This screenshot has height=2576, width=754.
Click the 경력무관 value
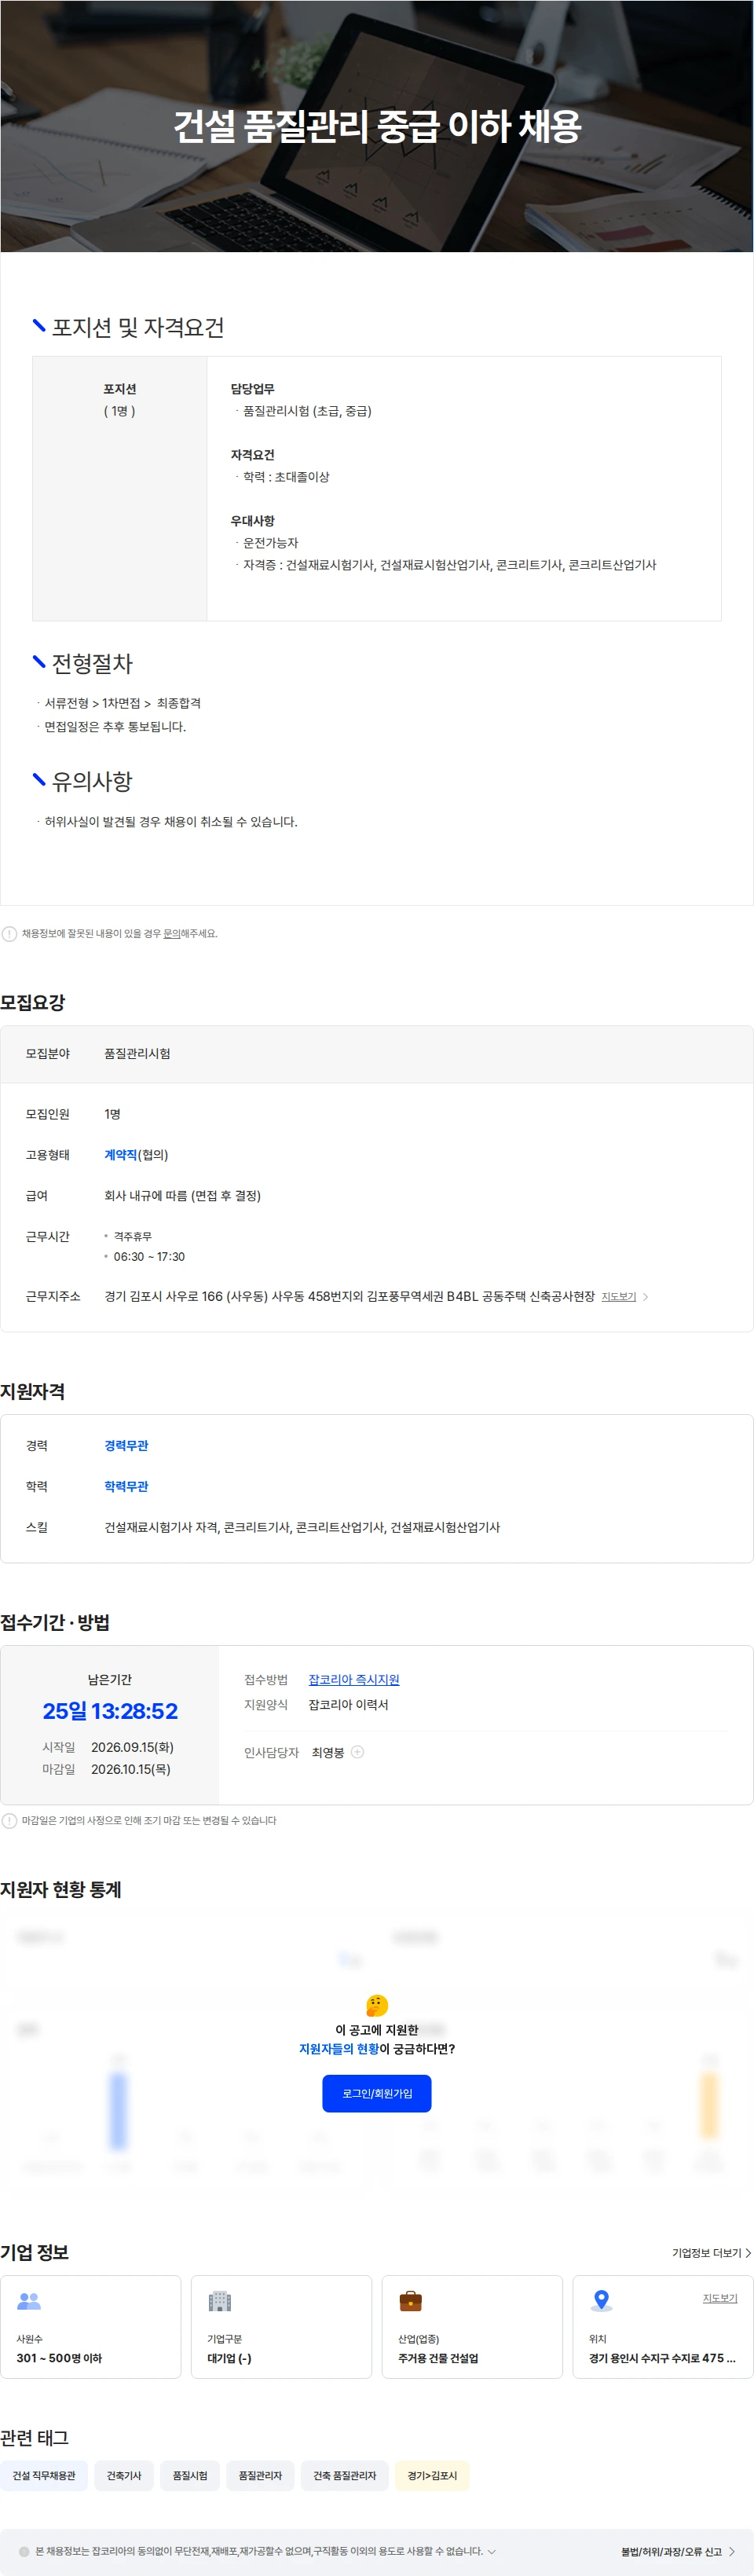pyautogui.click(x=126, y=1445)
